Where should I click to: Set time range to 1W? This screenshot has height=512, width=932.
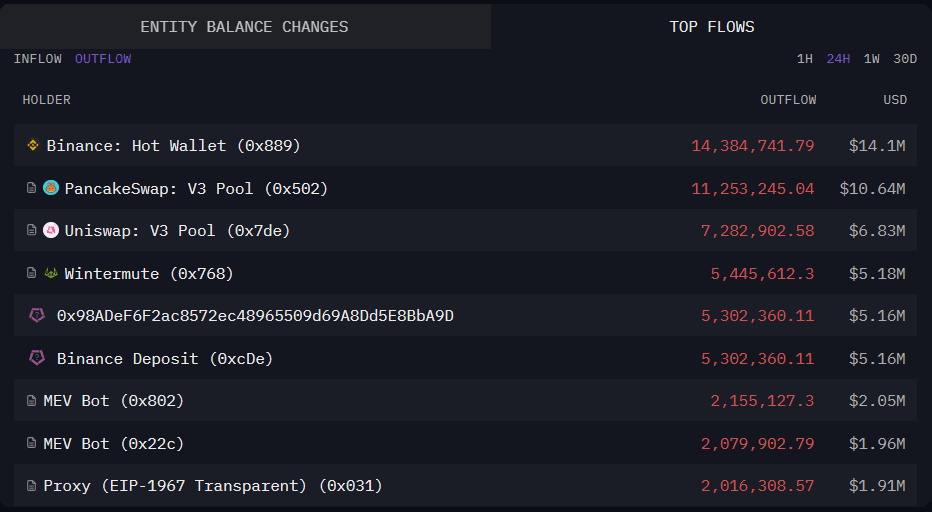pyautogui.click(x=871, y=59)
